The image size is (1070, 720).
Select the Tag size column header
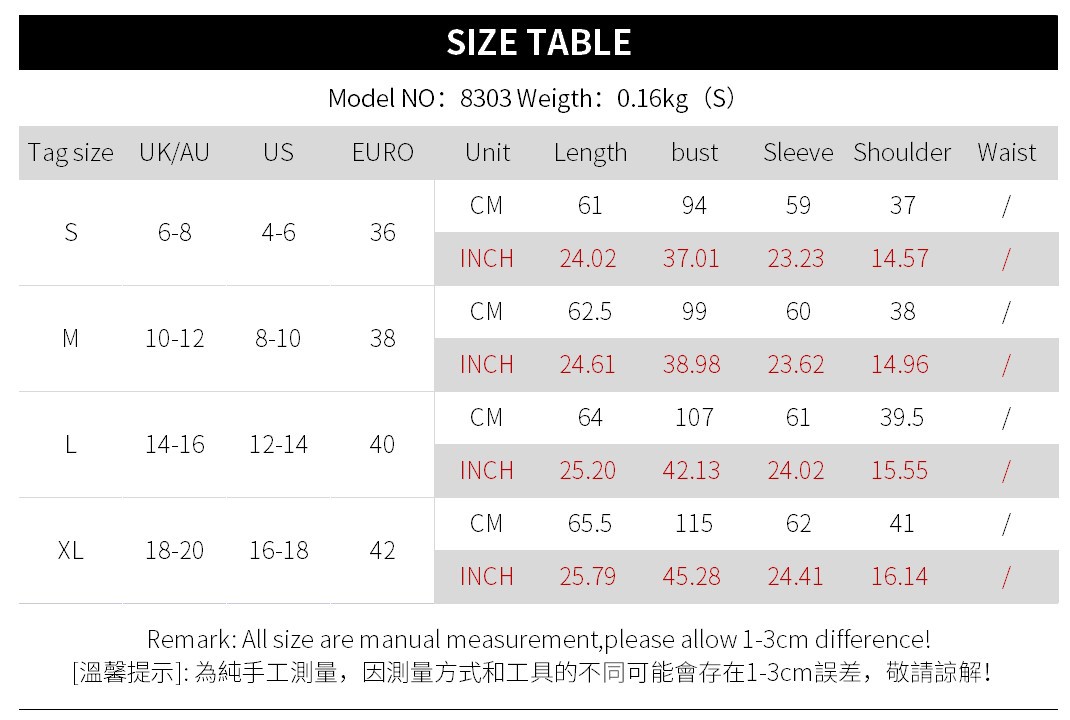[x=70, y=152]
